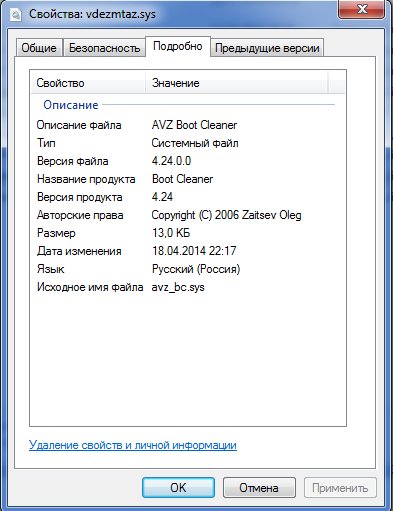
Task: Switch to the Общие tab
Action: (39, 48)
